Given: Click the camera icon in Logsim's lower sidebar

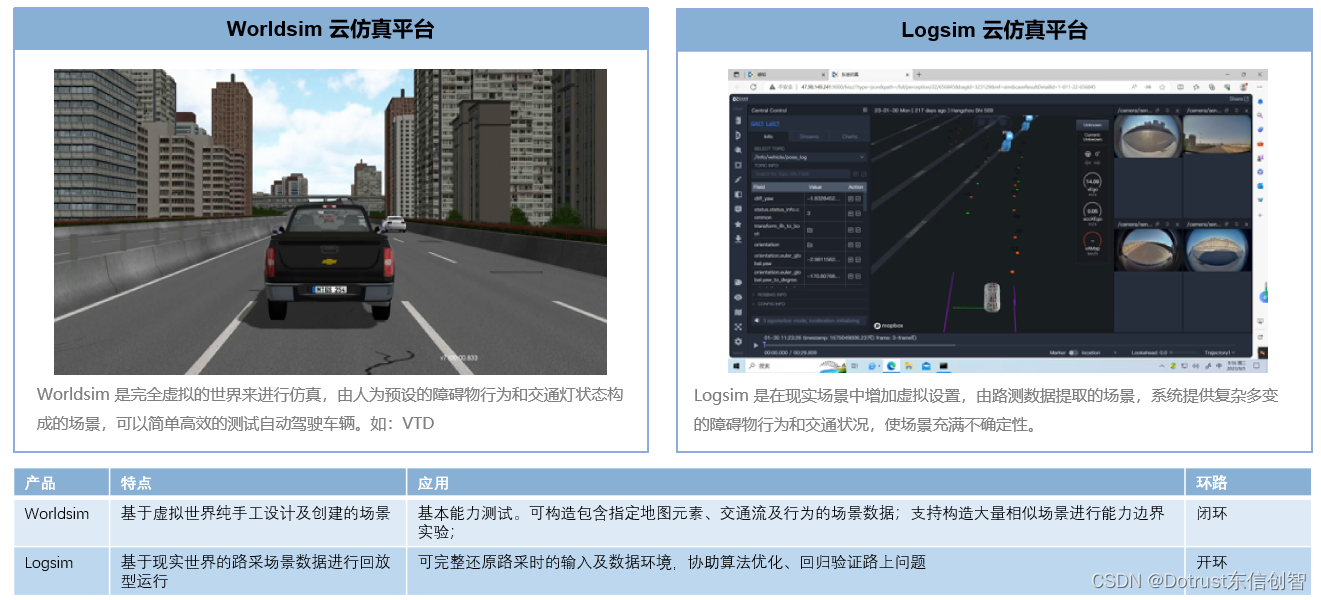Looking at the screenshot, I should click(738, 282).
